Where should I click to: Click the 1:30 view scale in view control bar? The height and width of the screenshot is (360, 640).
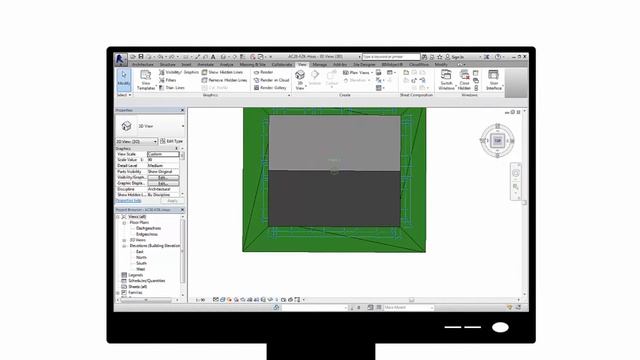[200, 300]
